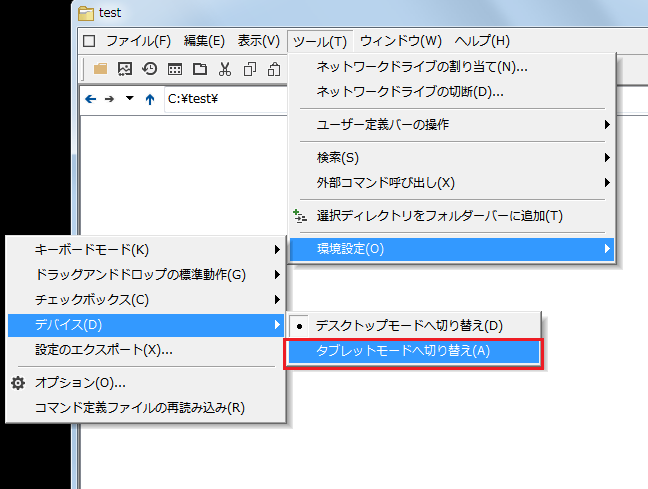
Task: Click the scissors cut icon
Action: pyautogui.click(x=224, y=69)
